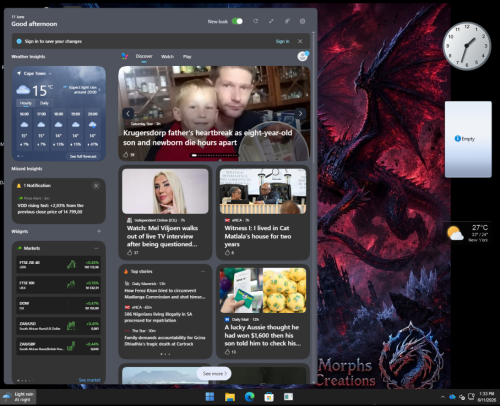The image size is (500, 406).
Task: Open widgets settings gear
Action: (302, 21)
